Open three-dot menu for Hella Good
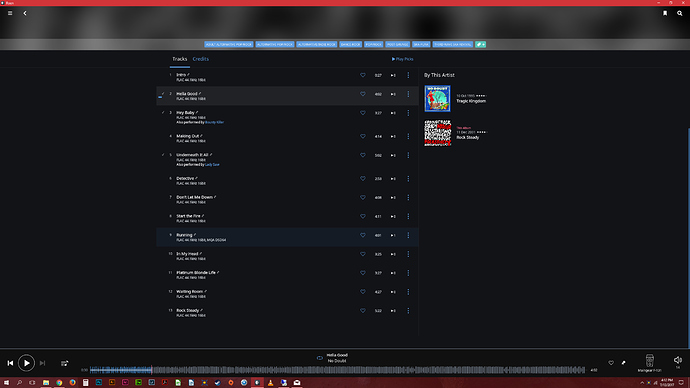The image size is (690, 388). 408,94
